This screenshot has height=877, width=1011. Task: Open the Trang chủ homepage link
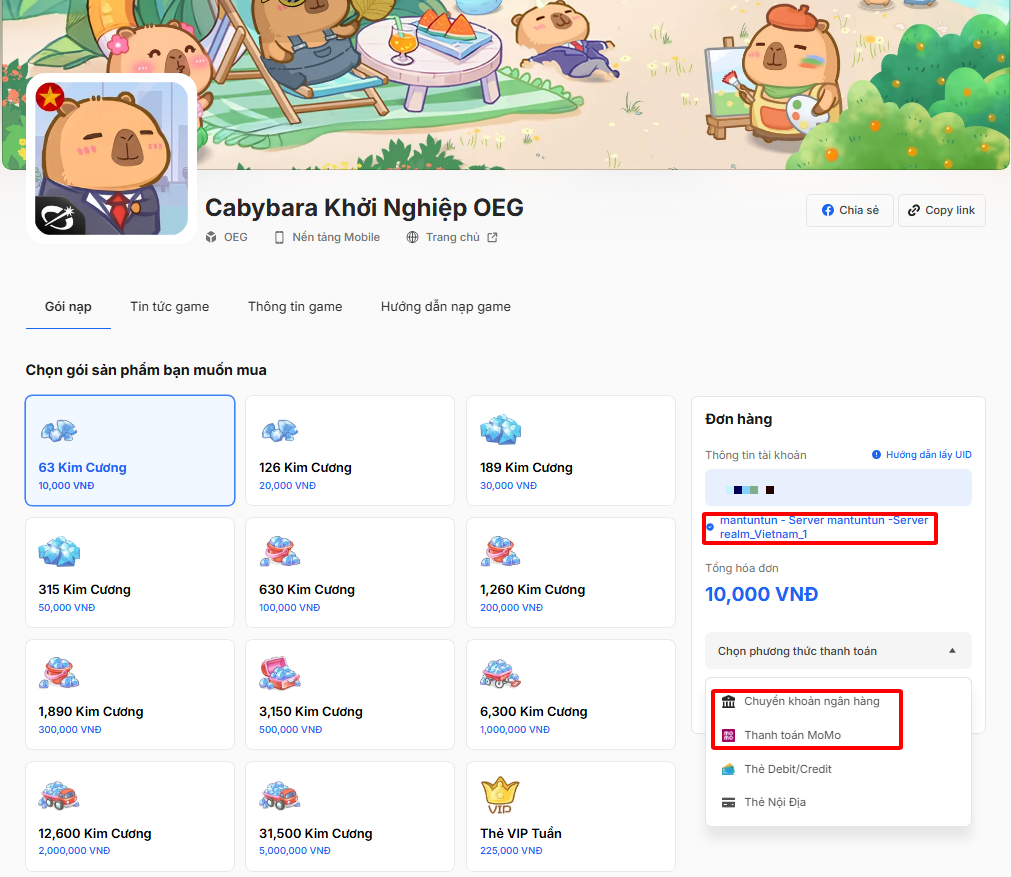coord(453,237)
